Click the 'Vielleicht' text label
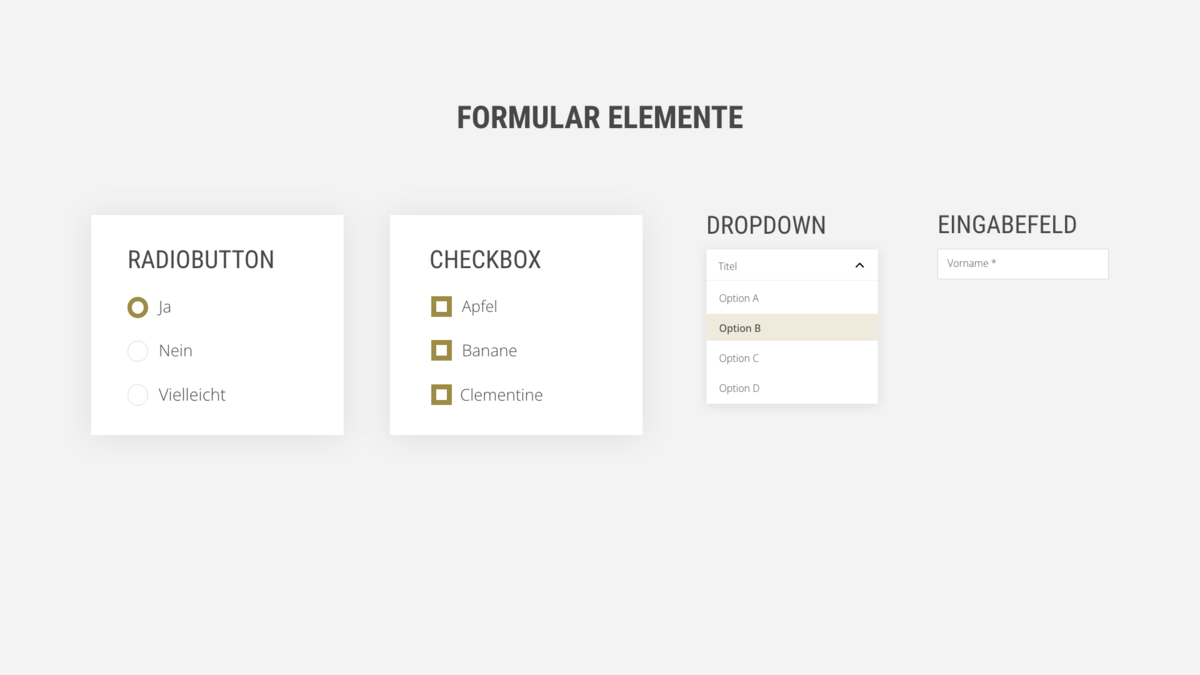The image size is (1200, 675). click(x=192, y=395)
